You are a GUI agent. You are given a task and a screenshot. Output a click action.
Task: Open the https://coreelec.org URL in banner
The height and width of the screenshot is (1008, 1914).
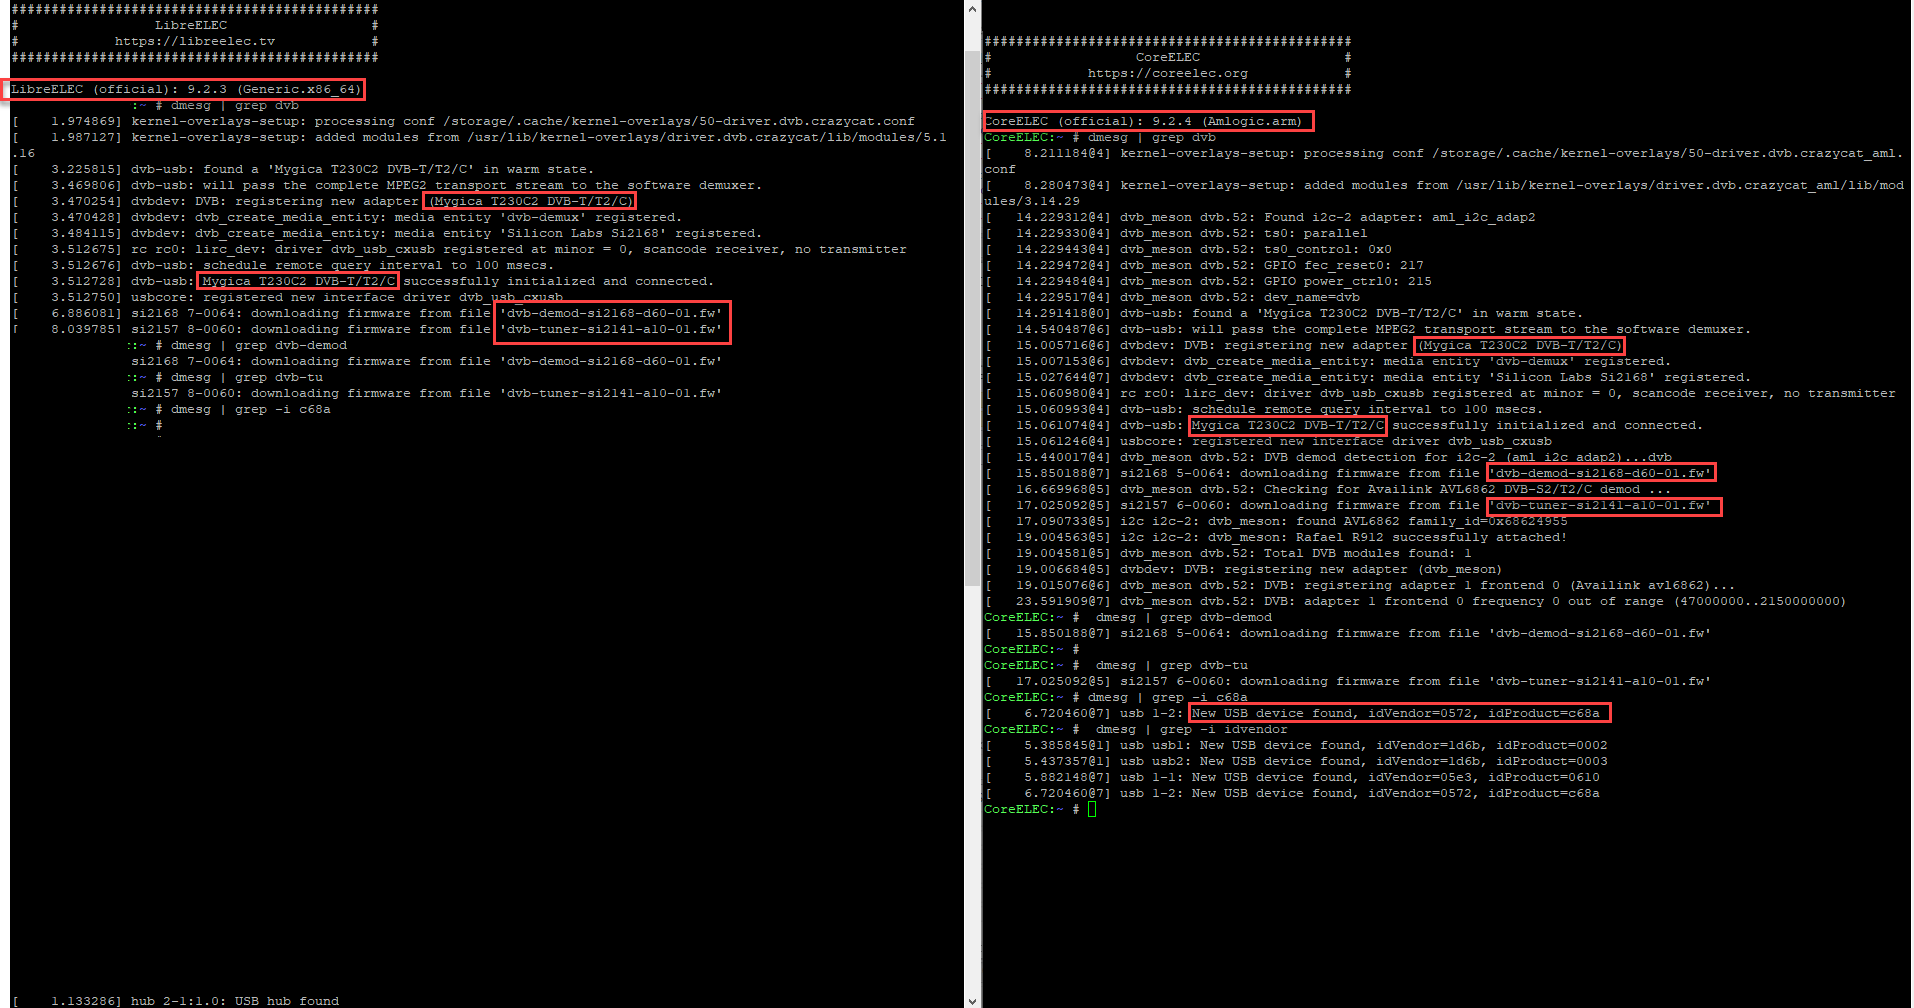(x=1167, y=73)
